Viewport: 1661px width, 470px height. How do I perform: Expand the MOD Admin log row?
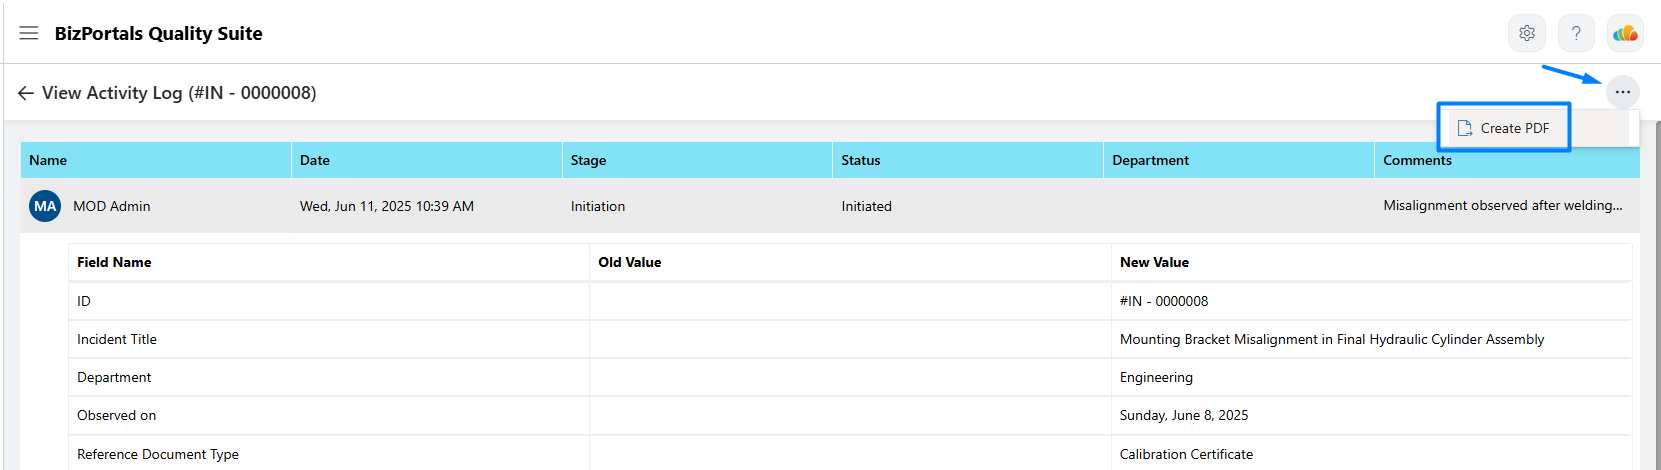(x=830, y=206)
